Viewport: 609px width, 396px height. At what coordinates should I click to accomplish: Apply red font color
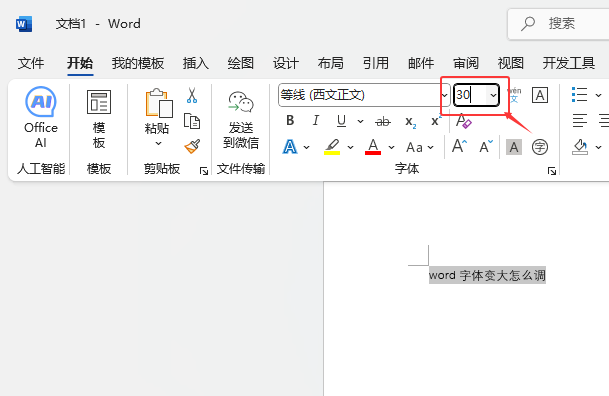tap(373, 147)
